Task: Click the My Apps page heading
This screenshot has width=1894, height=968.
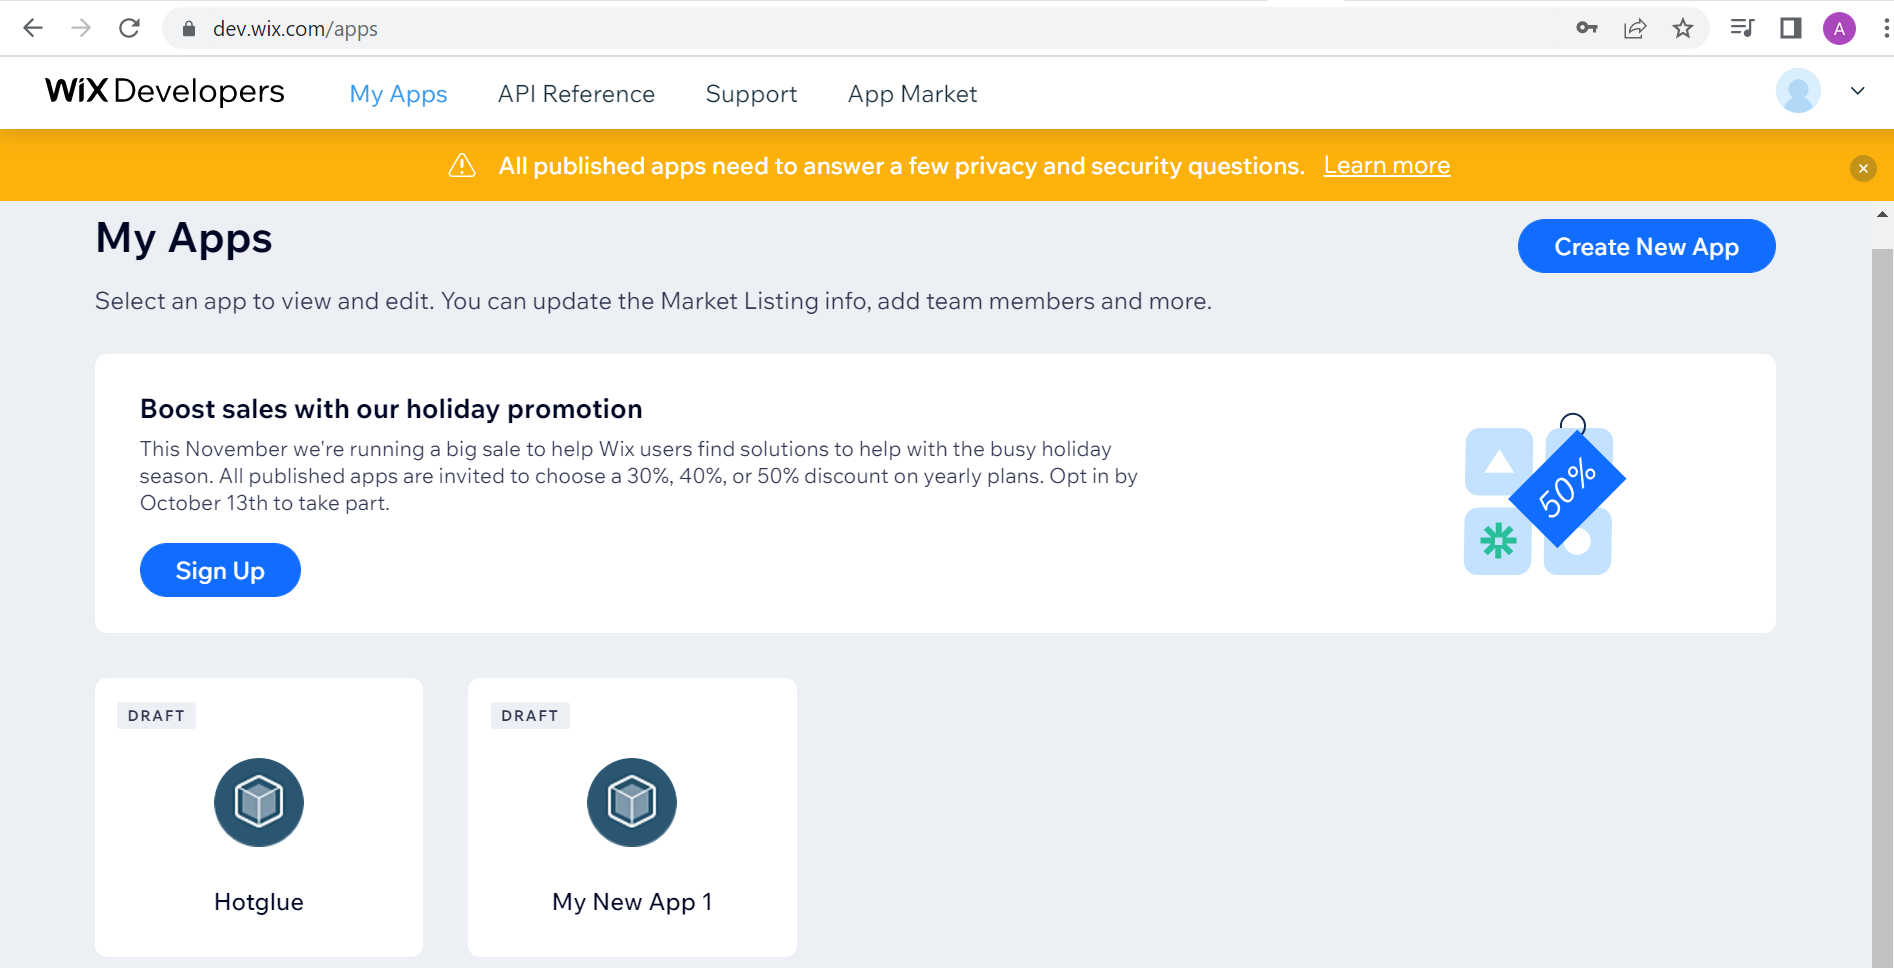Action: tap(184, 239)
